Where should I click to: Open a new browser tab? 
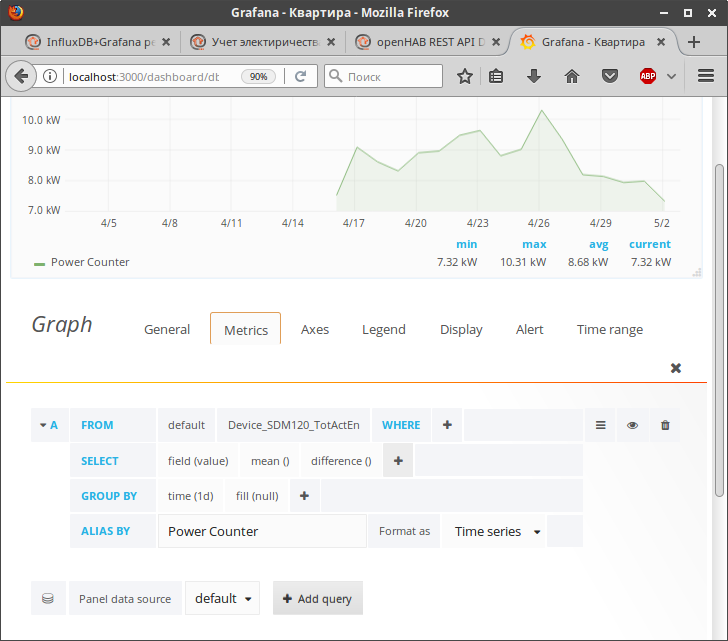click(x=694, y=42)
